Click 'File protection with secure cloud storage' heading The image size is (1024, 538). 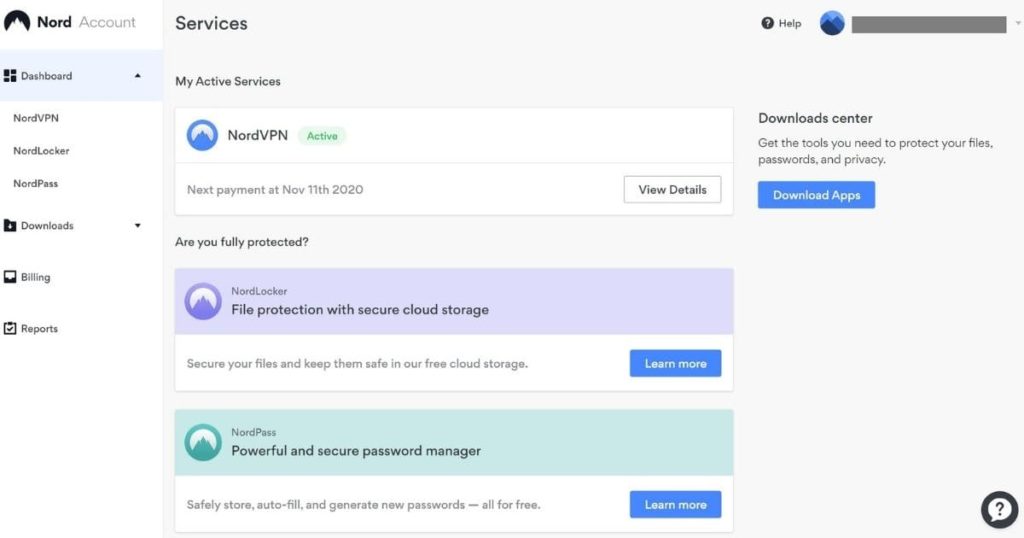click(x=360, y=309)
